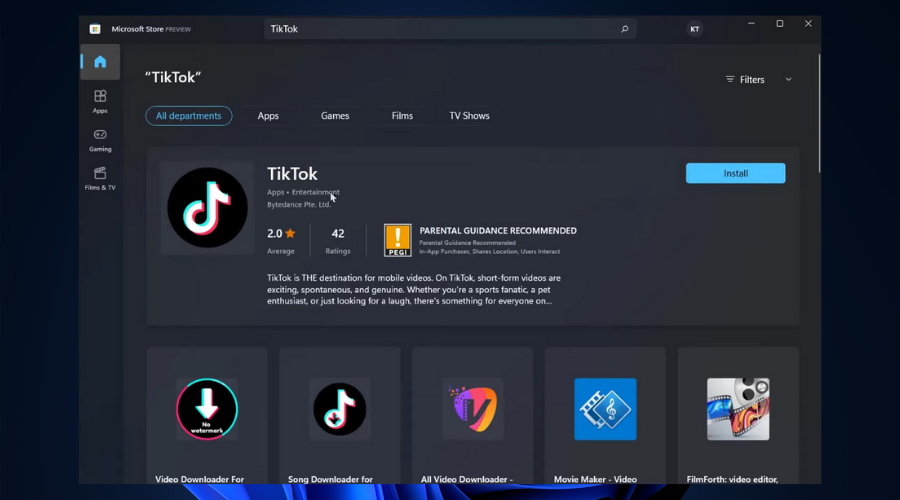Minimize the Microsoft Store window
This screenshot has width=900, height=500.
click(x=751, y=24)
